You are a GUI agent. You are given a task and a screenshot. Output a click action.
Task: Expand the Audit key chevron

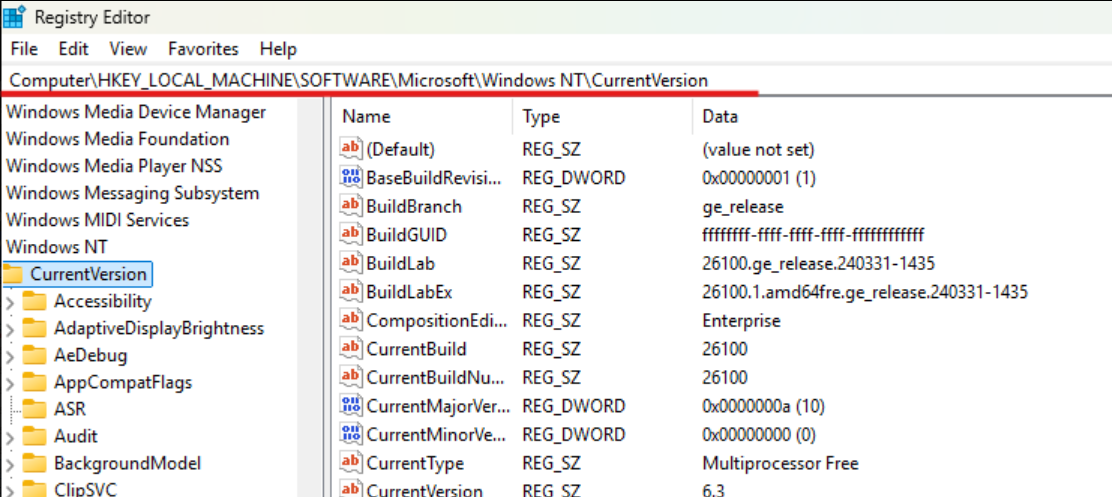(x=10, y=437)
